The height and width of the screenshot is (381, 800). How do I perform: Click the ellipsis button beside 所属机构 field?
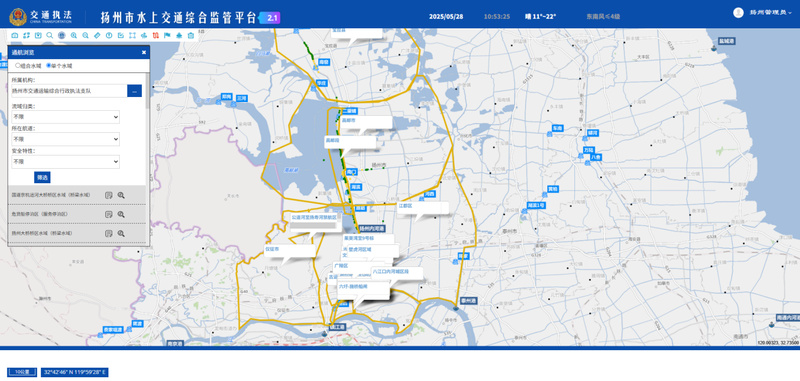[134, 91]
